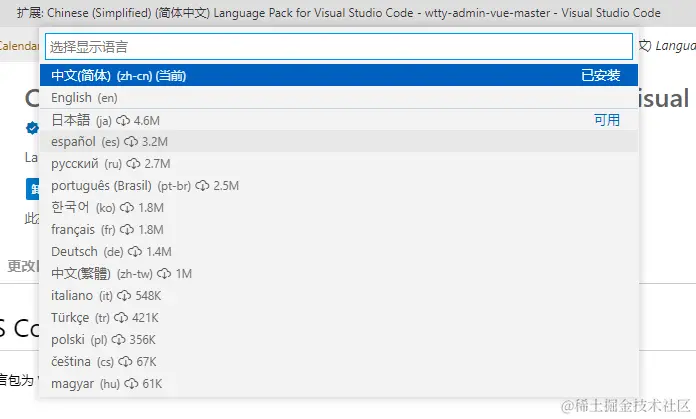Click download cloud icon next to polski
Viewport: 696px width, 419px height.
(x=119, y=340)
